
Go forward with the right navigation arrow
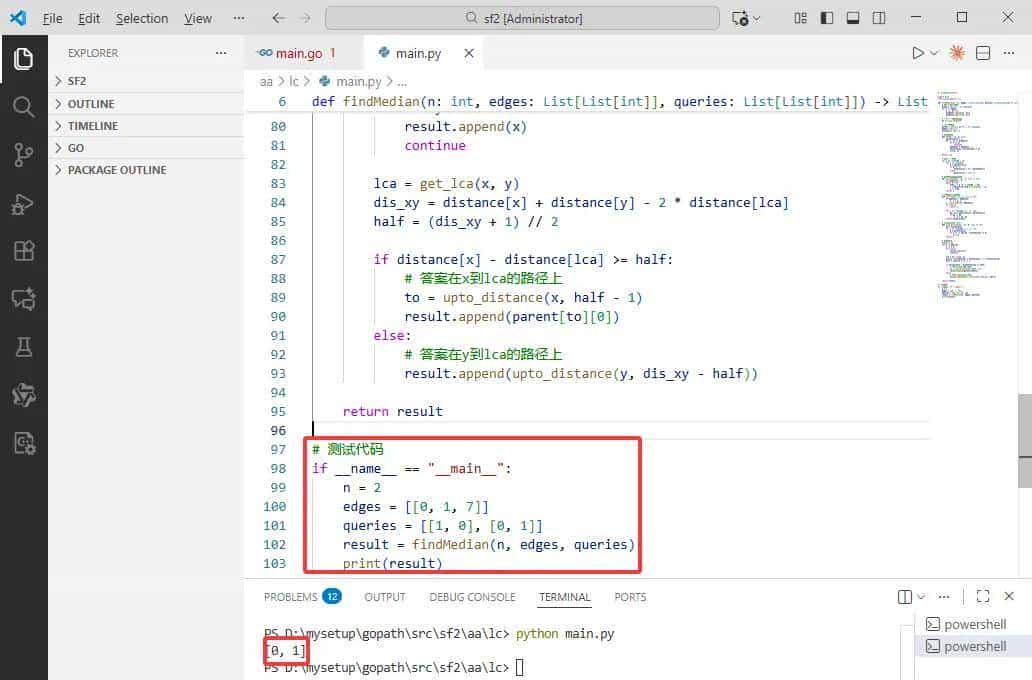pyautogui.click(x=305, y=18)
